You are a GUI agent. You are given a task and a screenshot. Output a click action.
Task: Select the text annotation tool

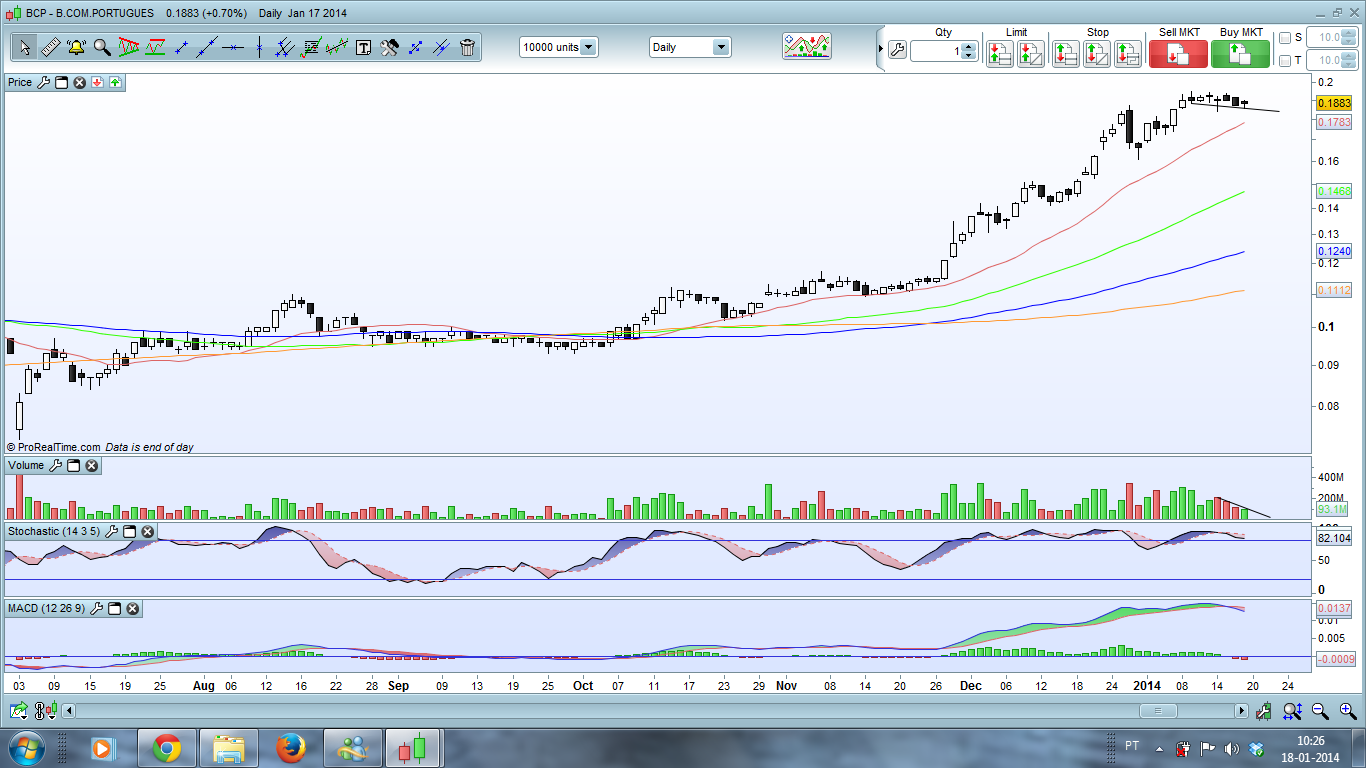363,47
